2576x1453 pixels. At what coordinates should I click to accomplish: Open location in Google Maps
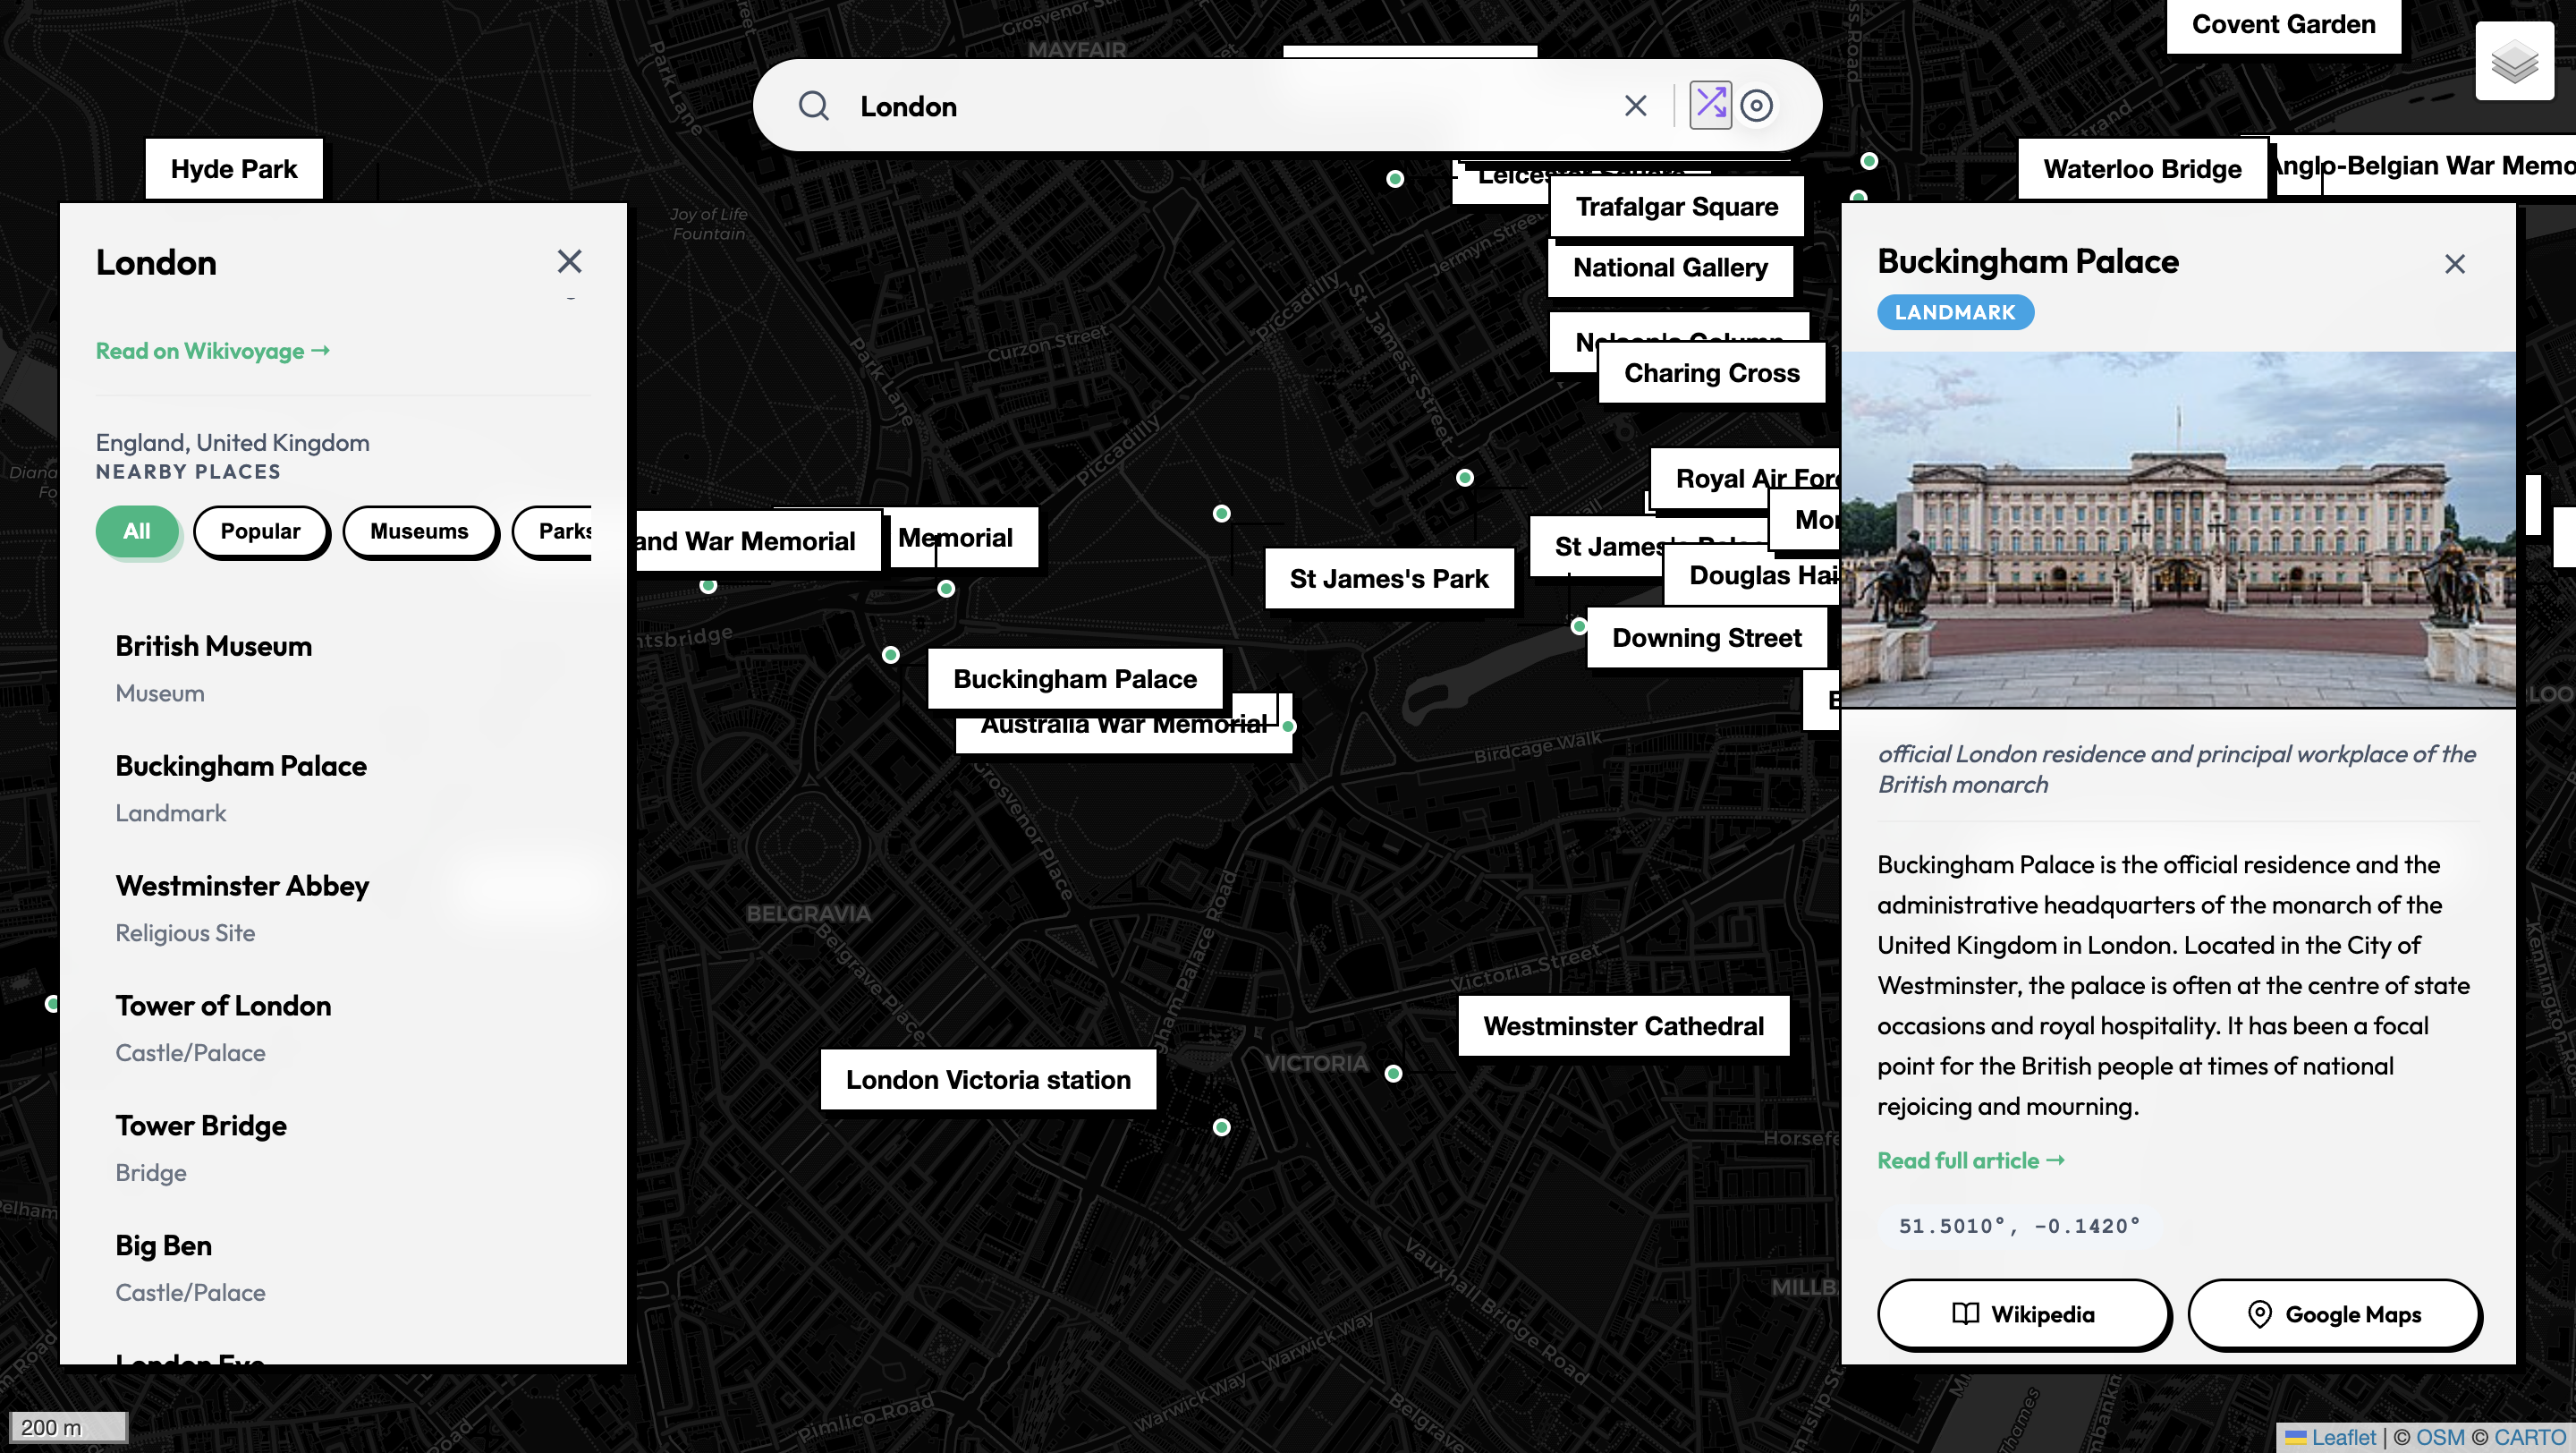coord(2334,1314)
